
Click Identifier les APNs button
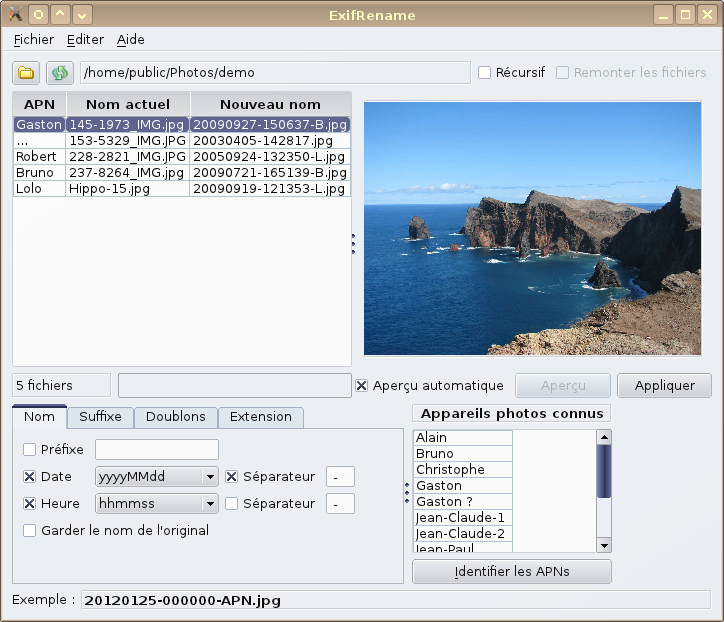click(x=512, y=572)
